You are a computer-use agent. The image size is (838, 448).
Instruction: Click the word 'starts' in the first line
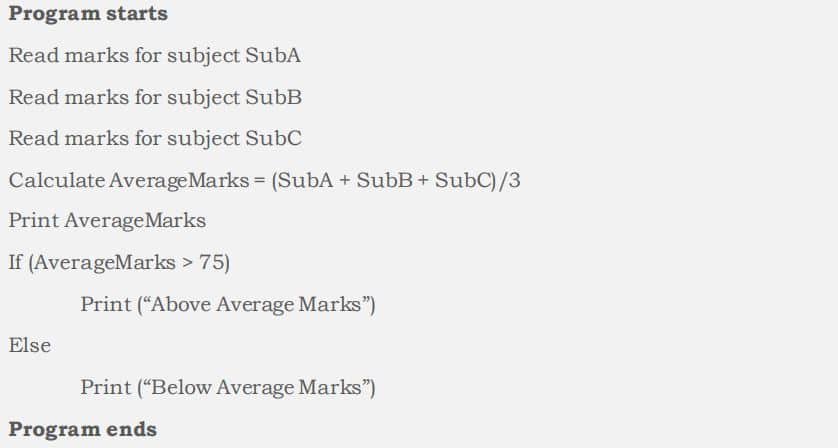(x=138, y=14)
